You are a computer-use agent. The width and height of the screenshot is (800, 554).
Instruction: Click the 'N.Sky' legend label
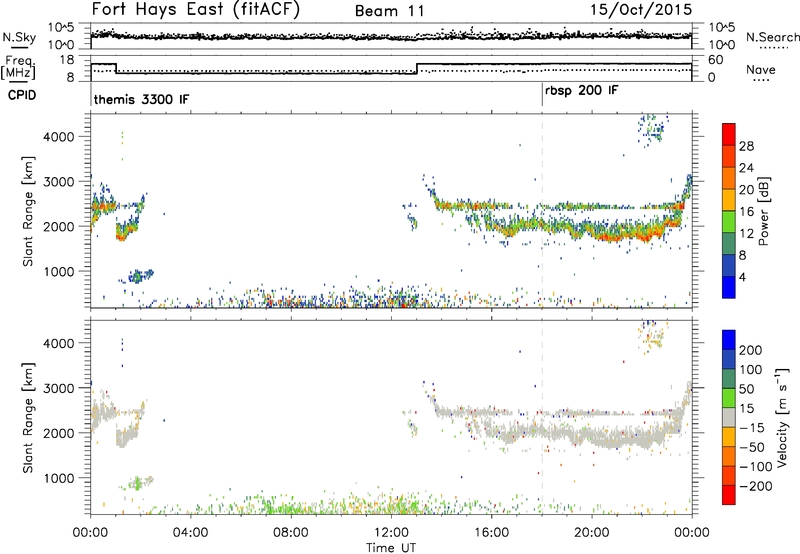19,37
